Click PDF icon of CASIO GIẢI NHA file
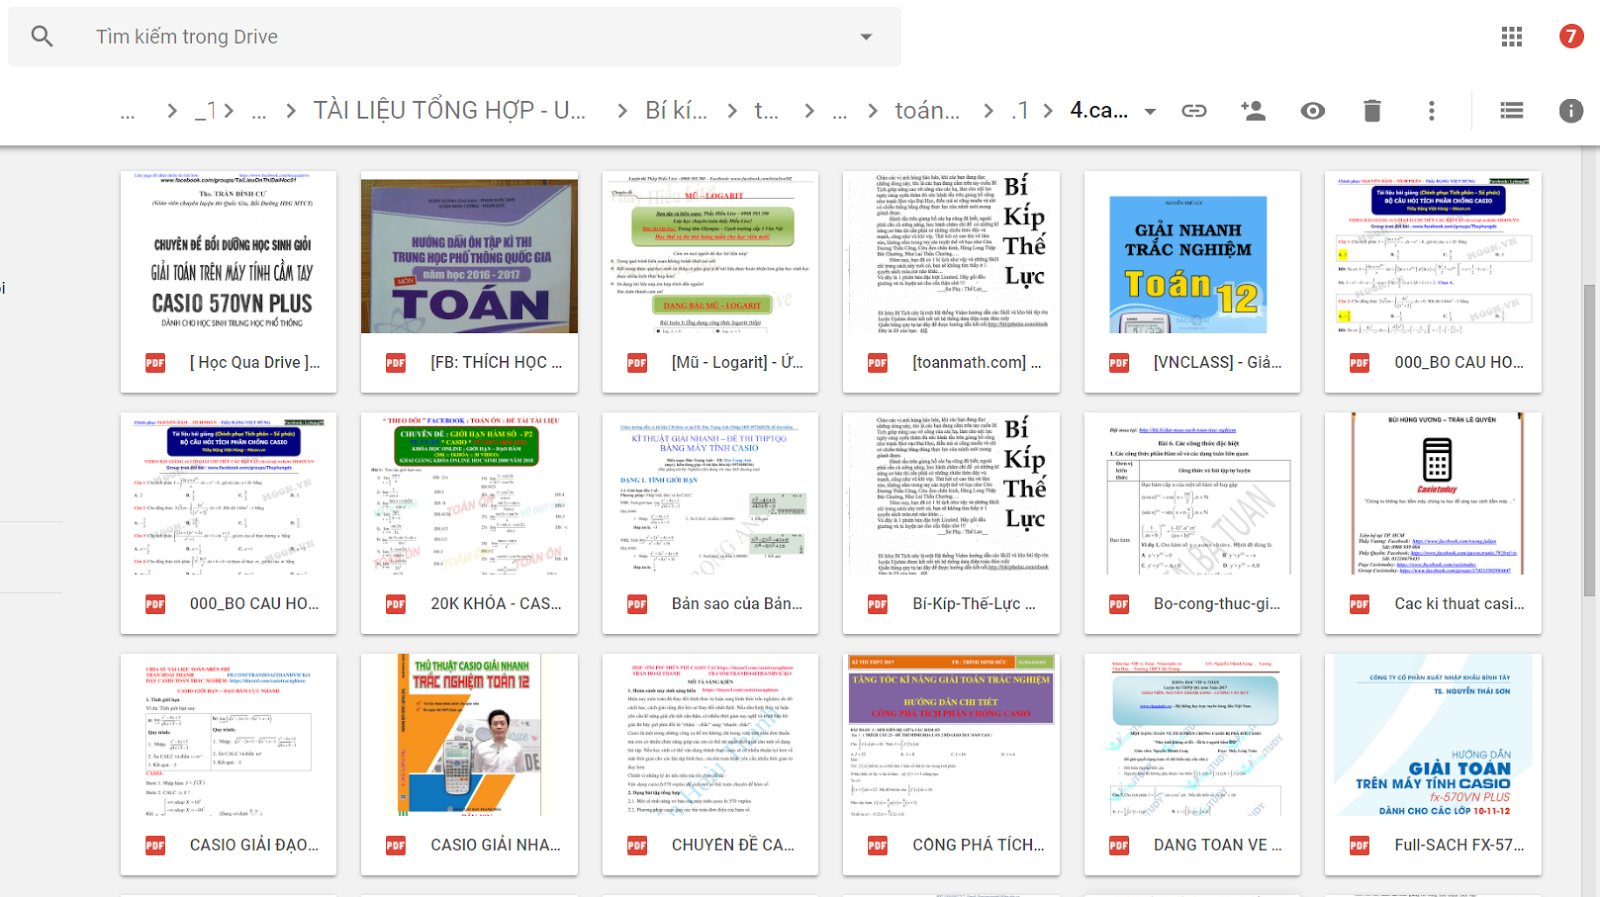1600x897 pixels. [x=396, y=846]
